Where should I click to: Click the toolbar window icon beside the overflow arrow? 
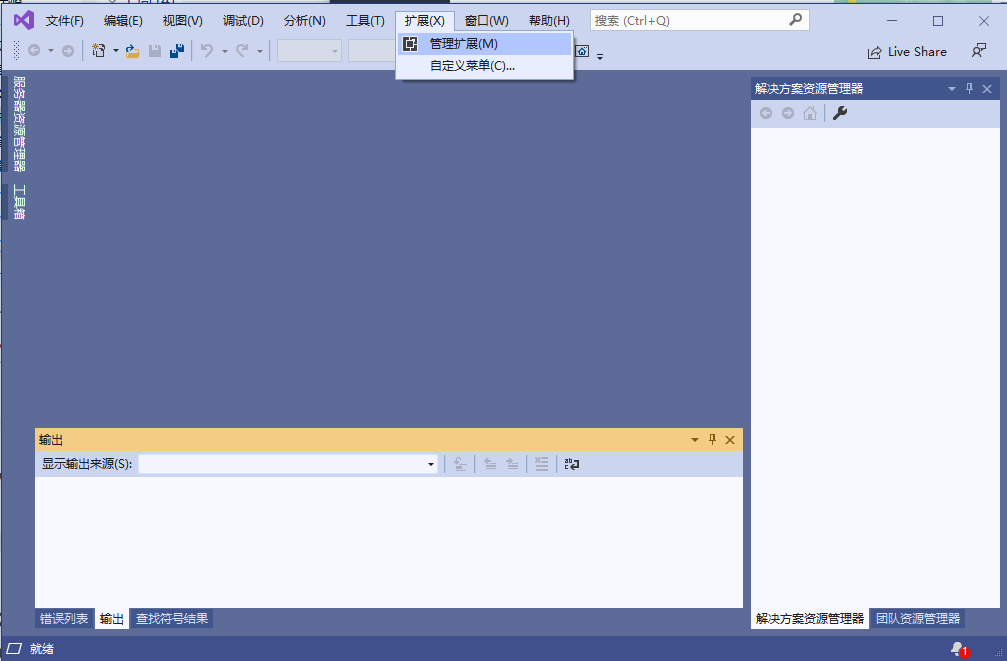(582, 51)
